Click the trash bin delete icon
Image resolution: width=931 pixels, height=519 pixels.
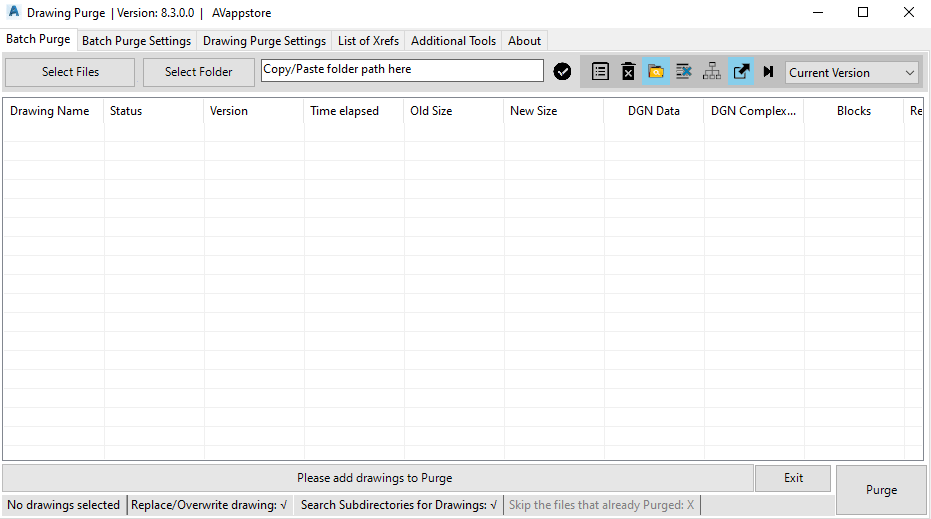click(628, 72)
